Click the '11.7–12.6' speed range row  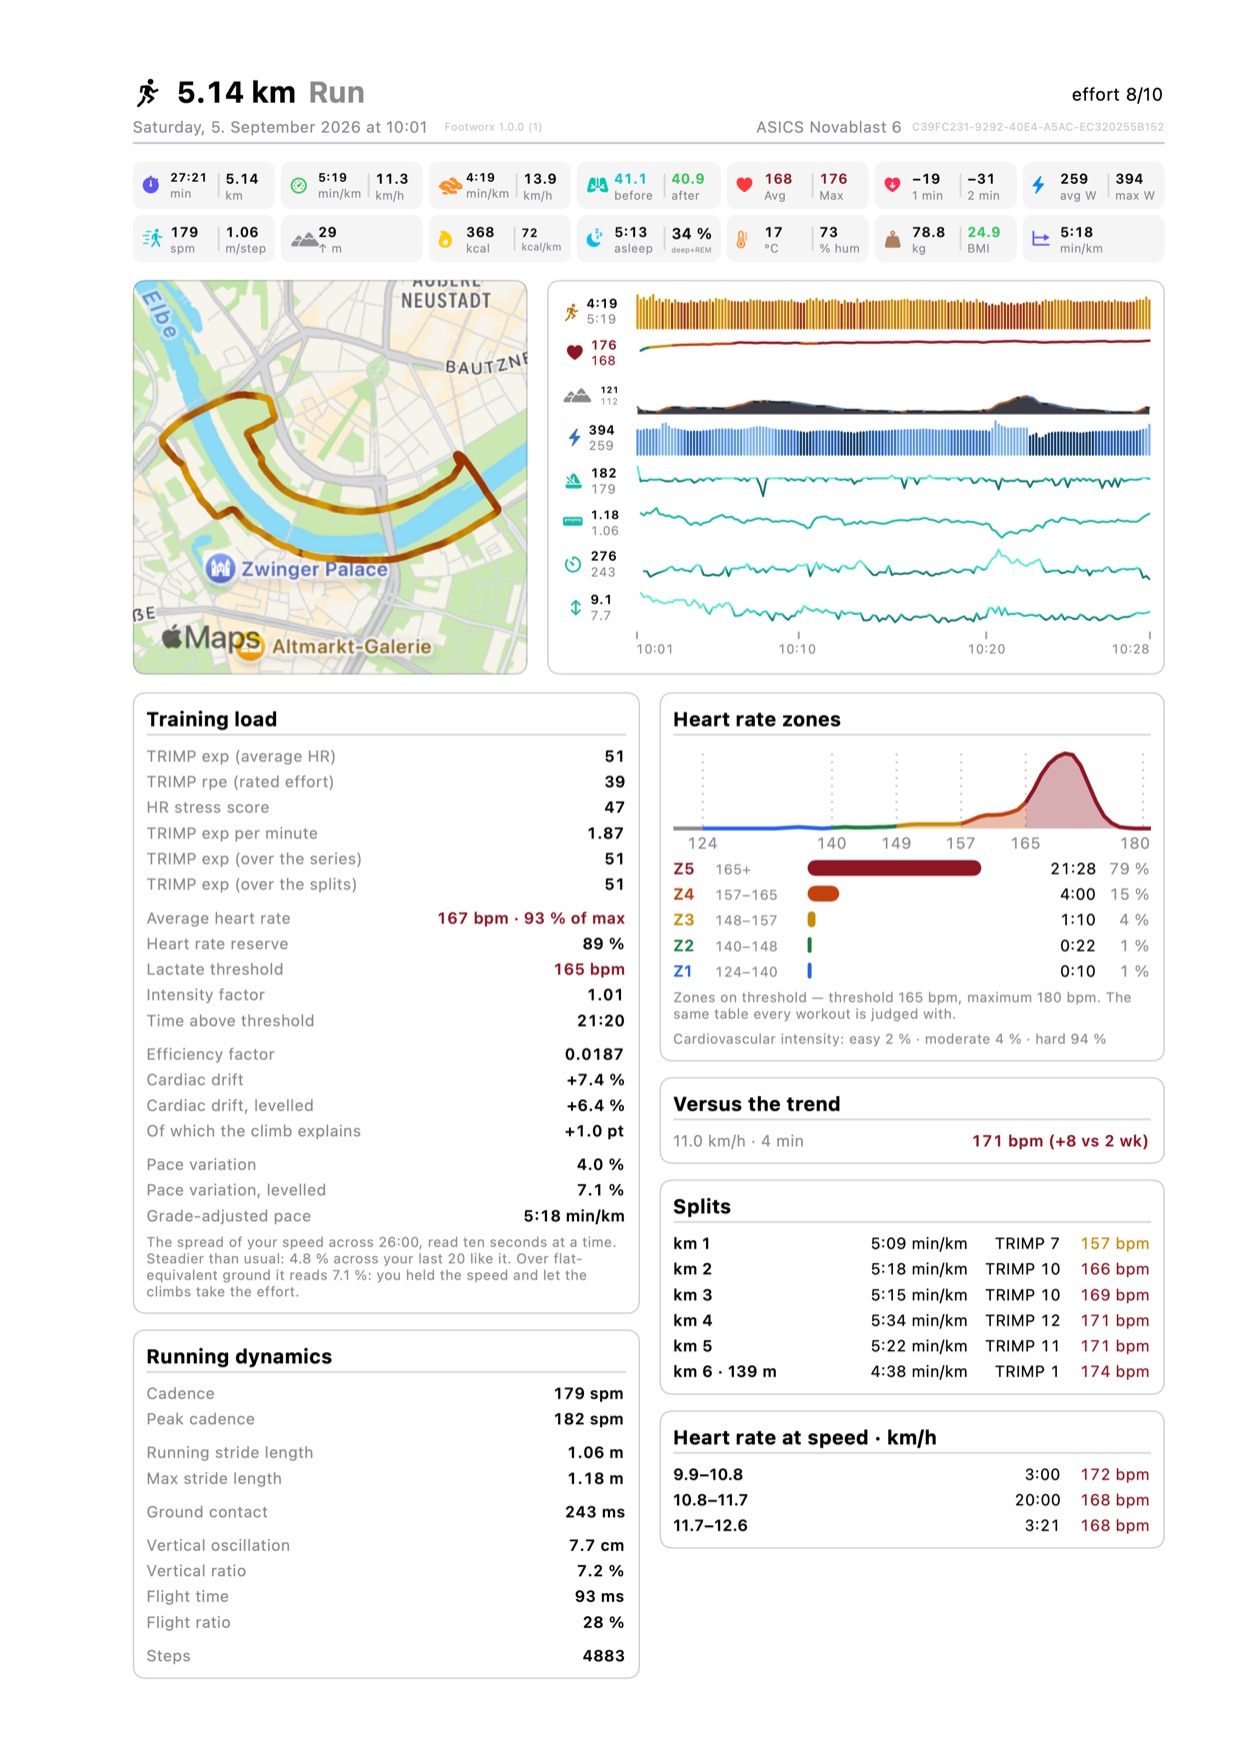(x=911, y=1525)
